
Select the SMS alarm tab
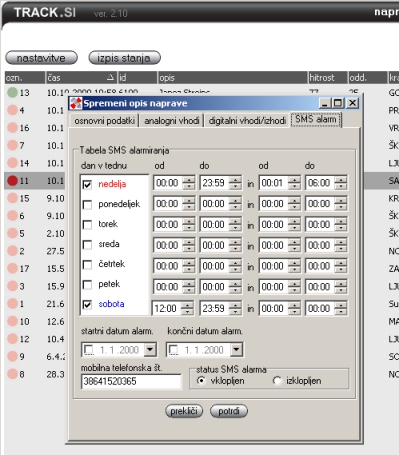tap(316, 119)
